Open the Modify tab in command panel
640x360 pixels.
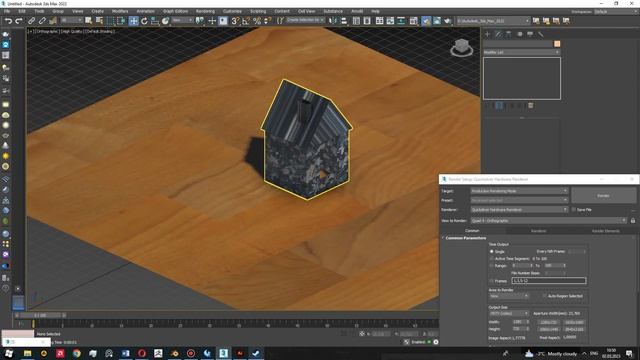pos(498,34)
